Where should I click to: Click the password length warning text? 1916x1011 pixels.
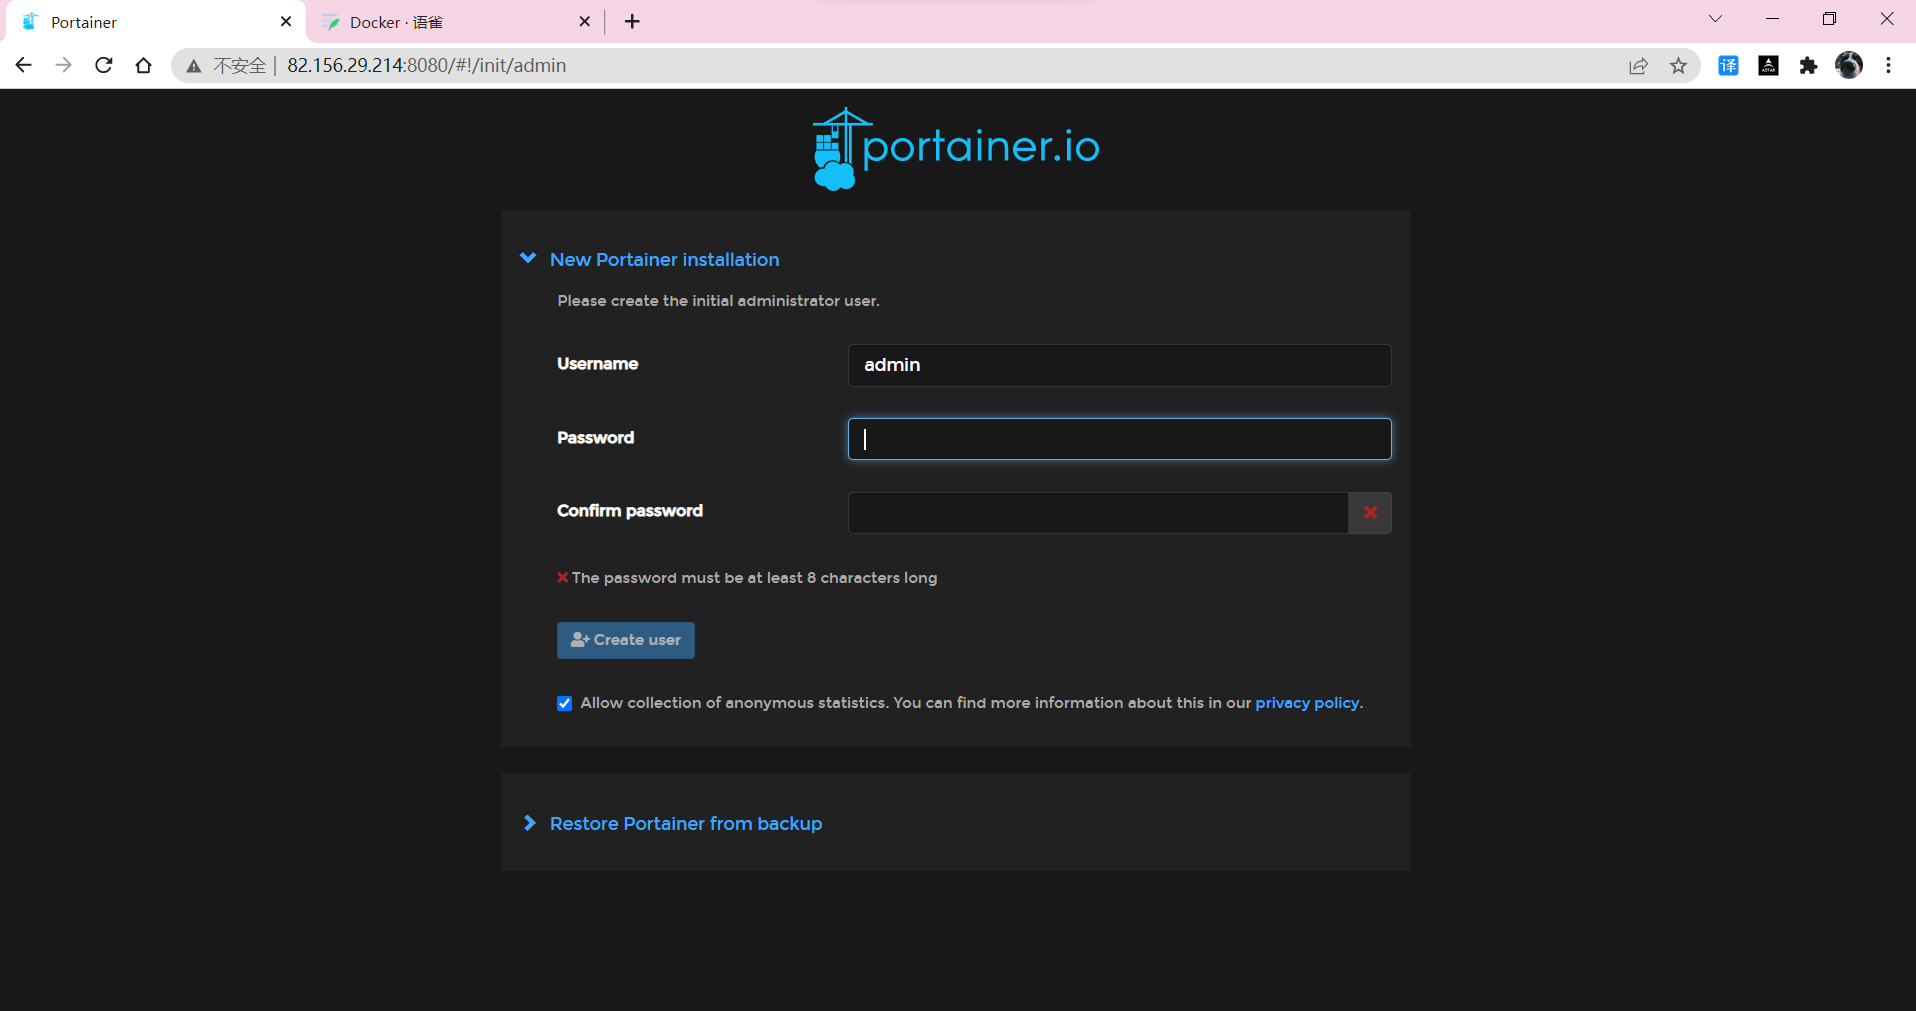754,578
